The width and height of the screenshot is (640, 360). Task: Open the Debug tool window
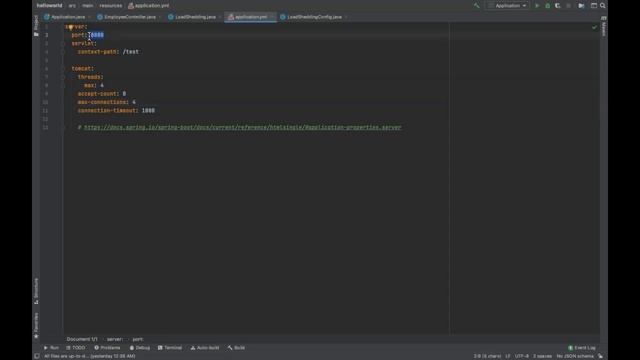tap(140, 348)
